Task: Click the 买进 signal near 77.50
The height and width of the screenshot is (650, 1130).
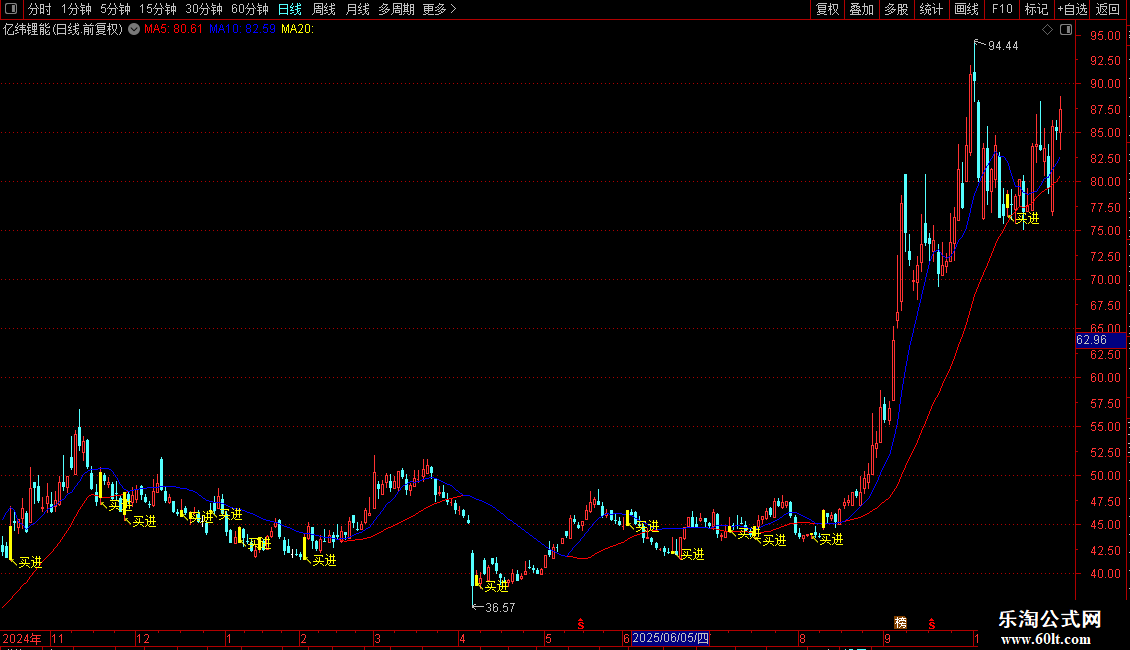Action: [x=1027, y=218]
